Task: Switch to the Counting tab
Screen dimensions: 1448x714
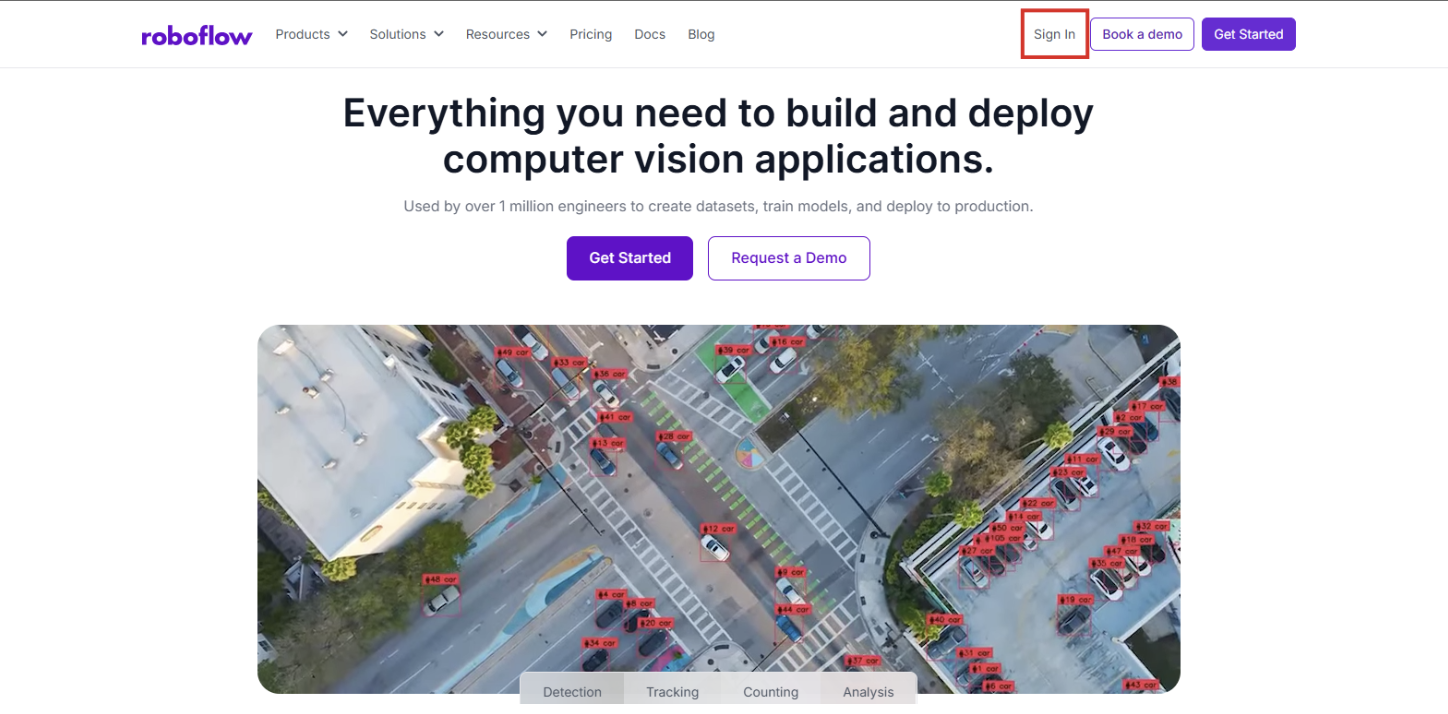Action: point(770,691)
